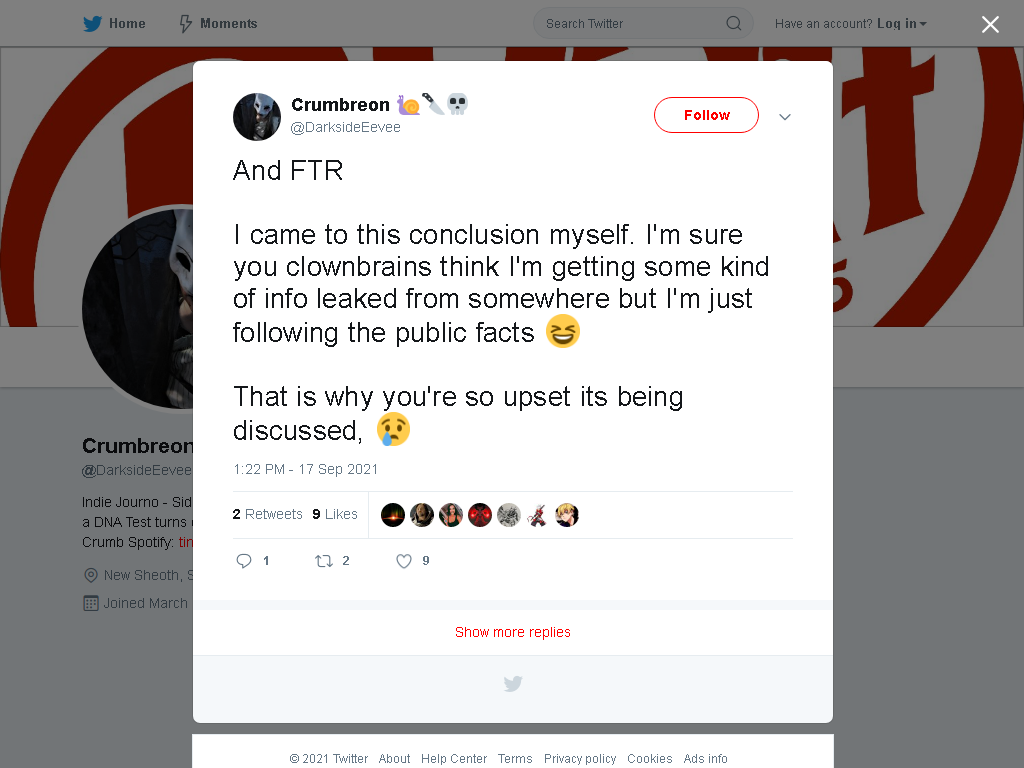
Task: Open the @DarksideEevee handle link
Action: [345, 127]
